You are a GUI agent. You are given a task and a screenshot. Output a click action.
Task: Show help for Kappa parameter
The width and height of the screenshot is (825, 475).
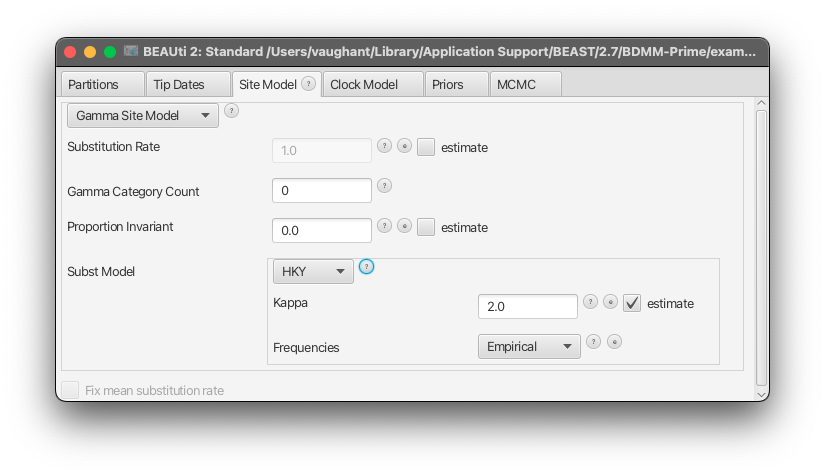coord(590,301)
